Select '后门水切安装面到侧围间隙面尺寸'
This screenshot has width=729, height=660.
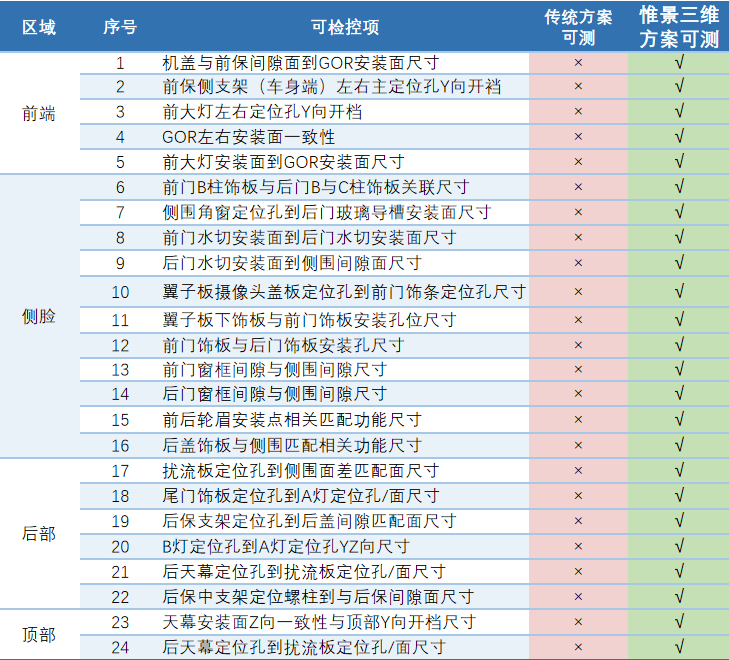[x=292, y=263]
